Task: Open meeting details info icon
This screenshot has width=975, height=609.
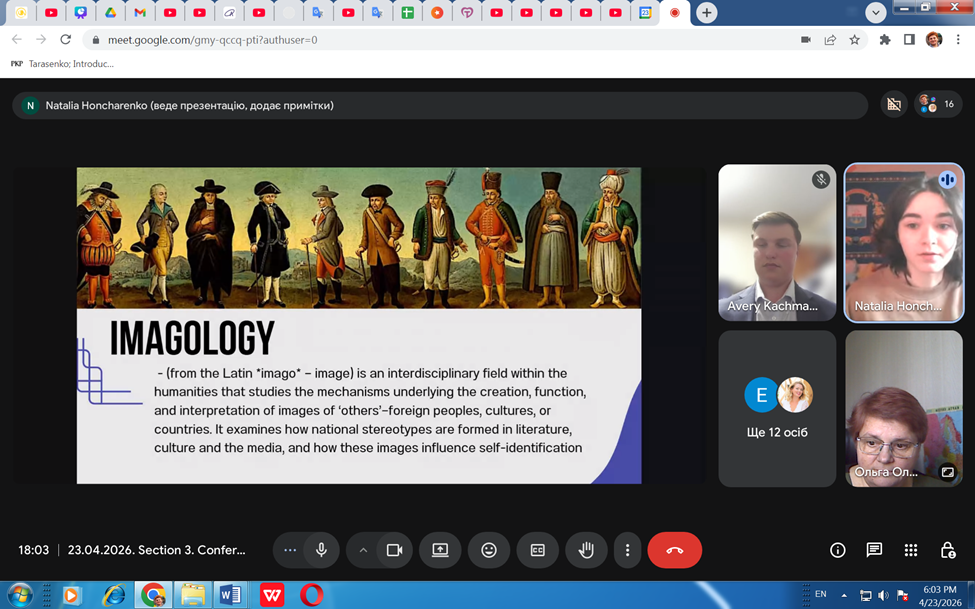Action: click(x=838, y=550)
